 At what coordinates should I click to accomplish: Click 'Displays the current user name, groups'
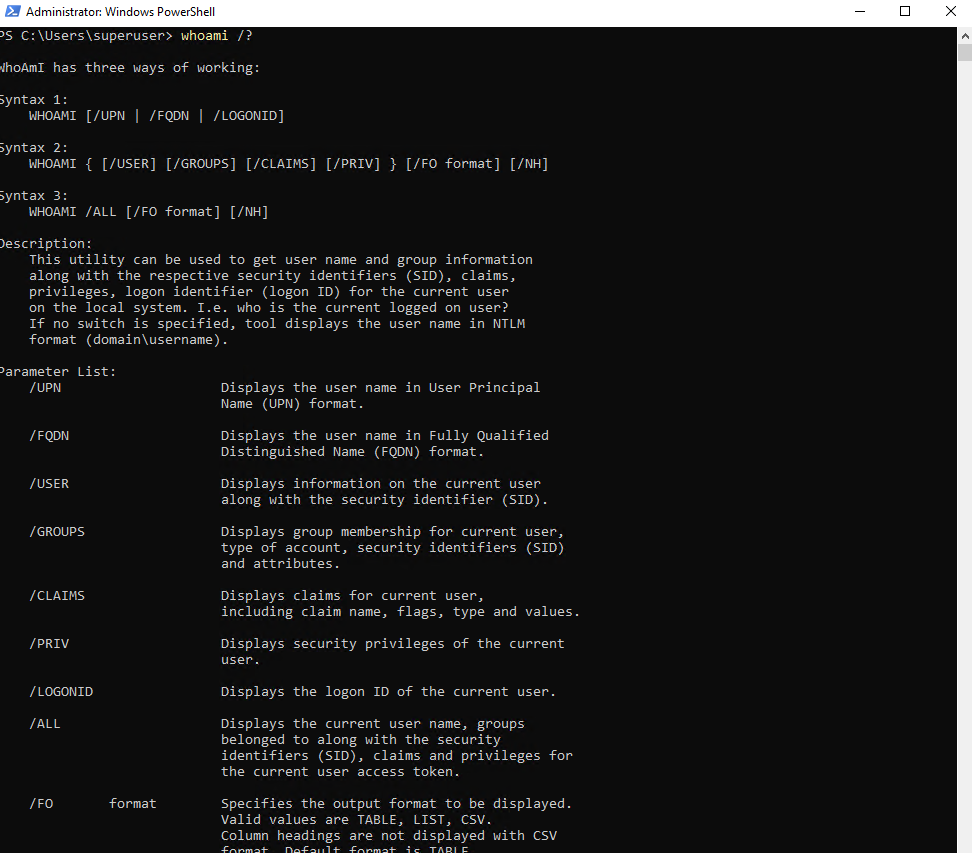(373, 724)
